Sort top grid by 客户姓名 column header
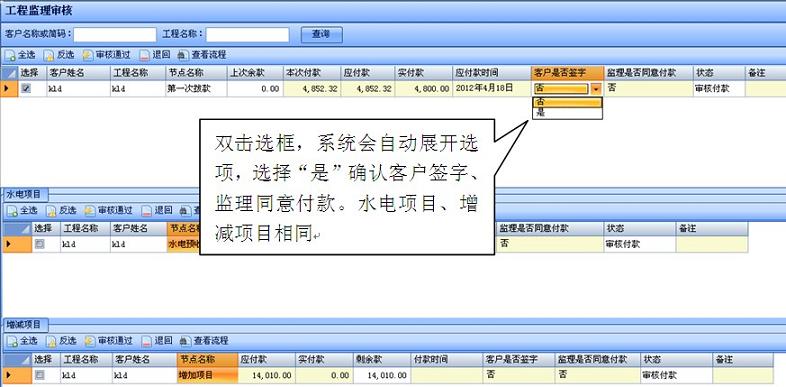Image resolution: width=786 pixels, height=387 pixels. (x=79, y=73)
